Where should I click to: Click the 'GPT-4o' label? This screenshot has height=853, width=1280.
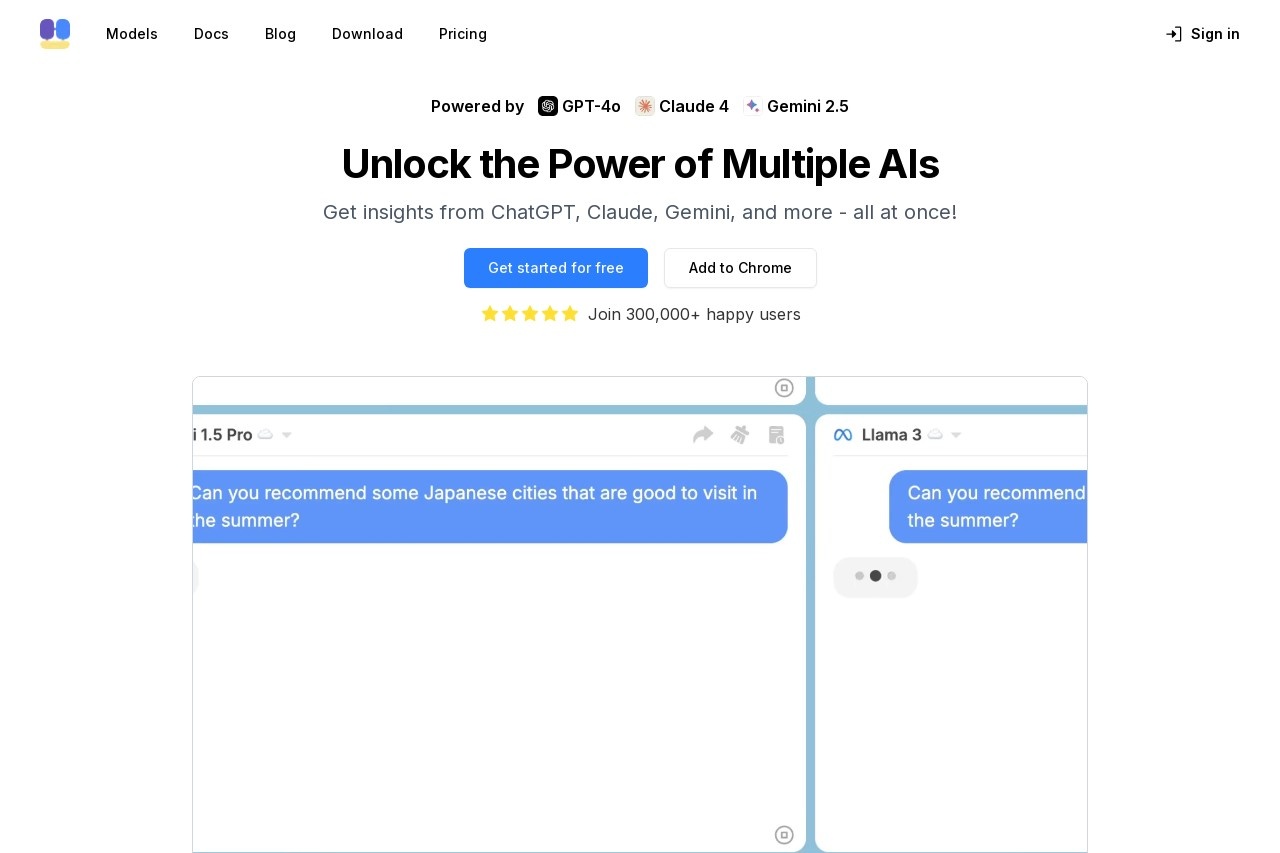click(591, 106)
